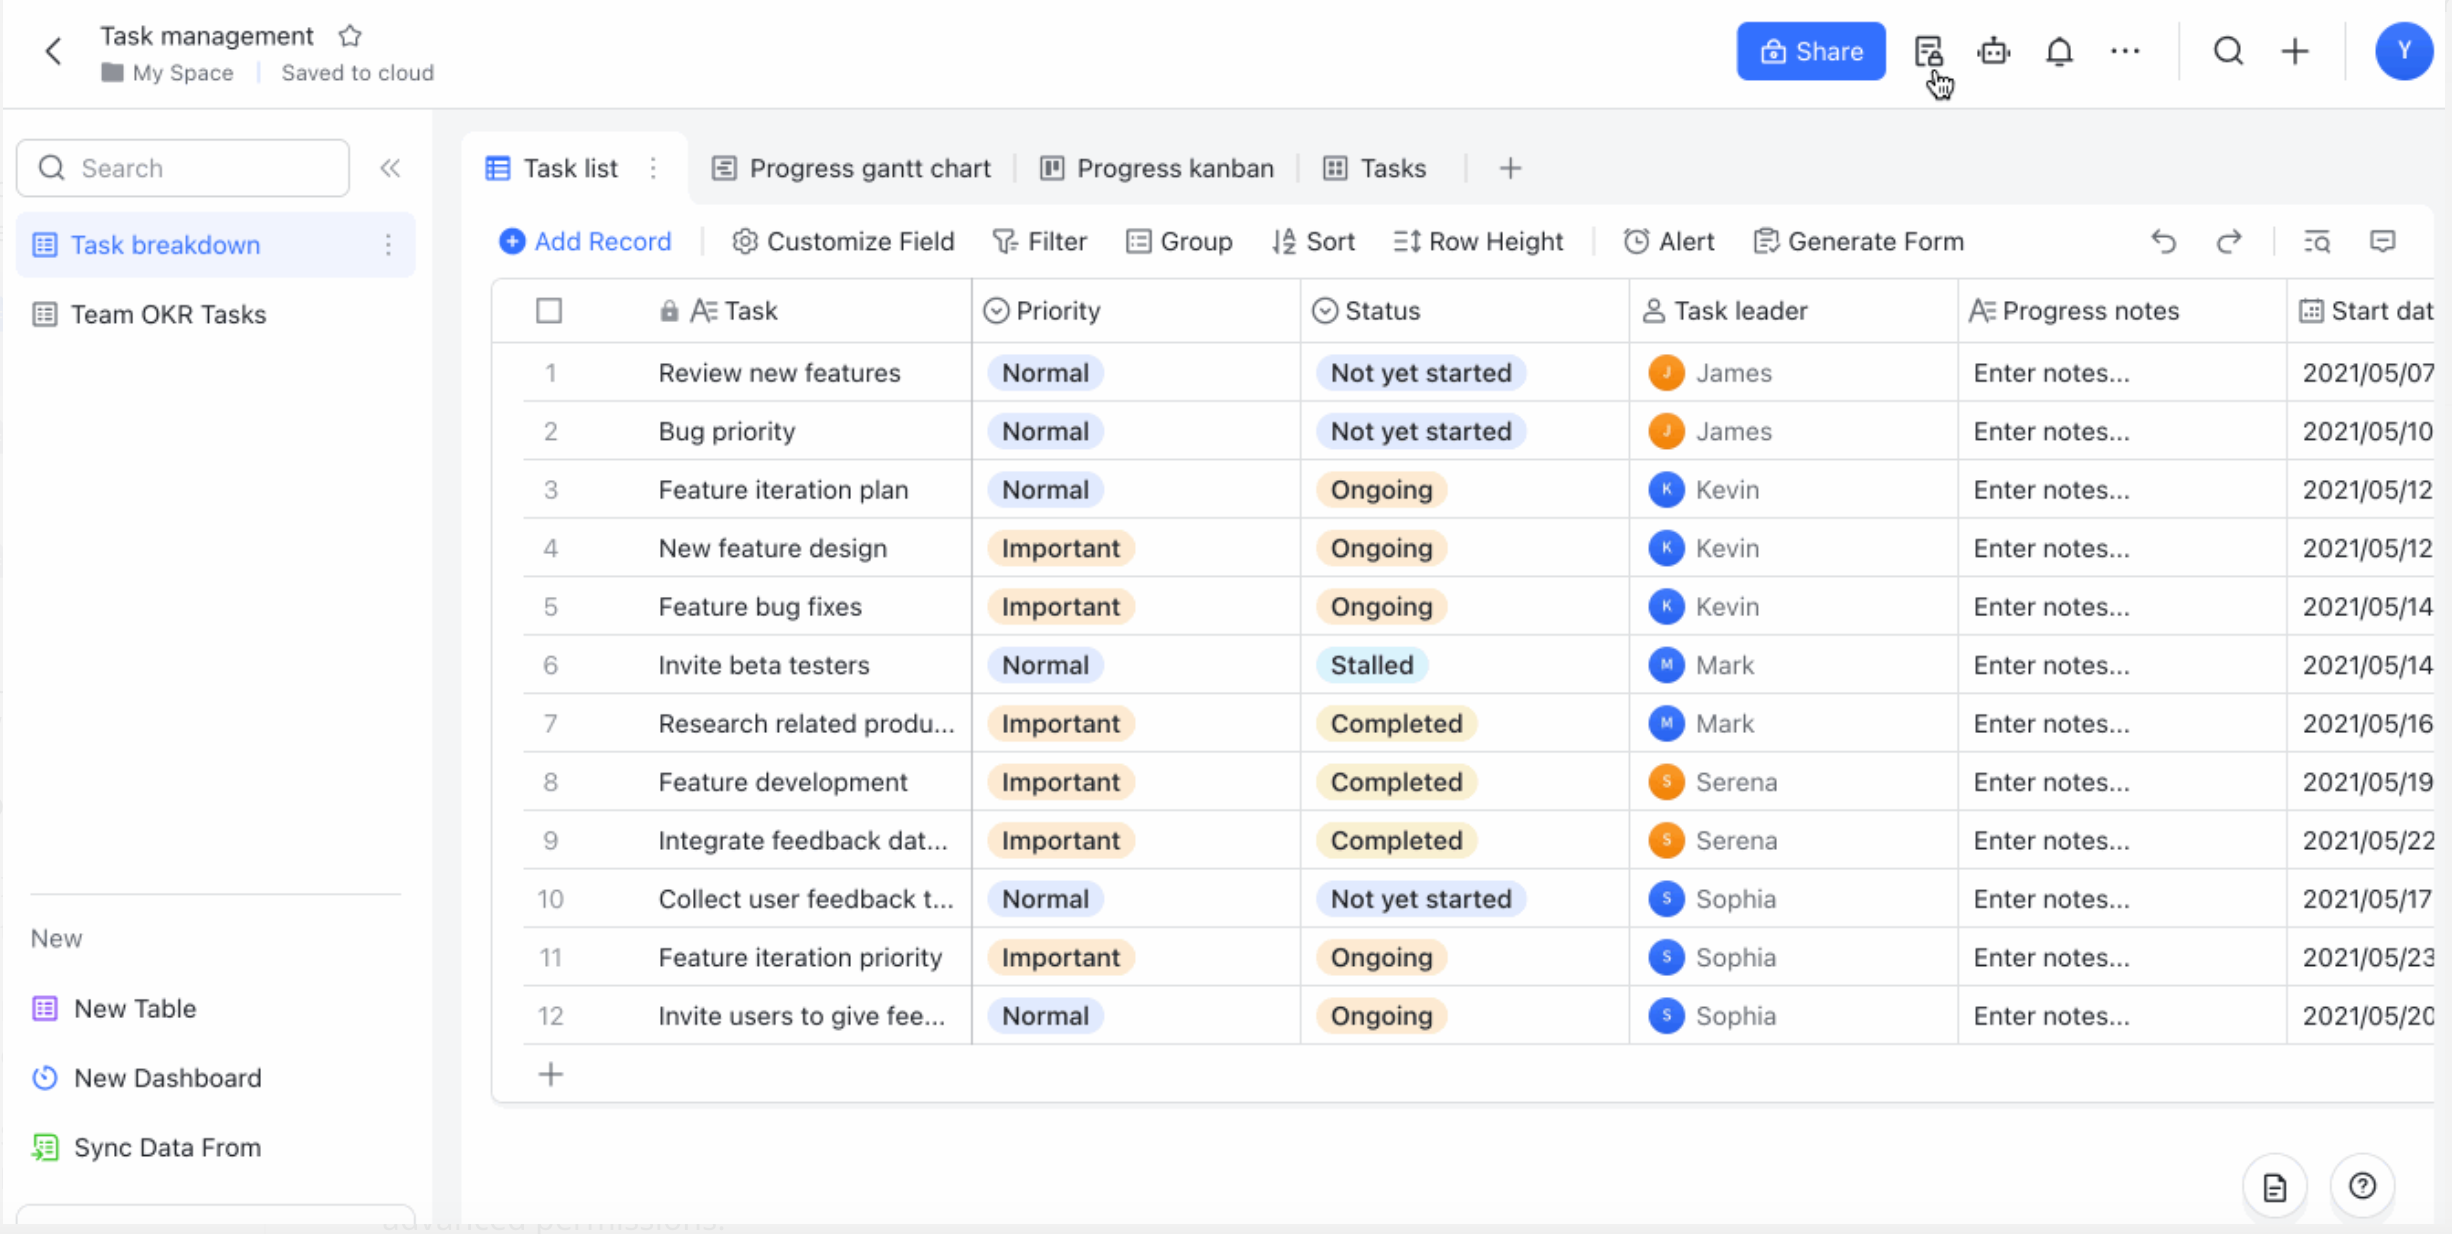2452x1234 pixels.
Task: Click the Share button
Action: pyautogui.click(x=1811, y=51)
